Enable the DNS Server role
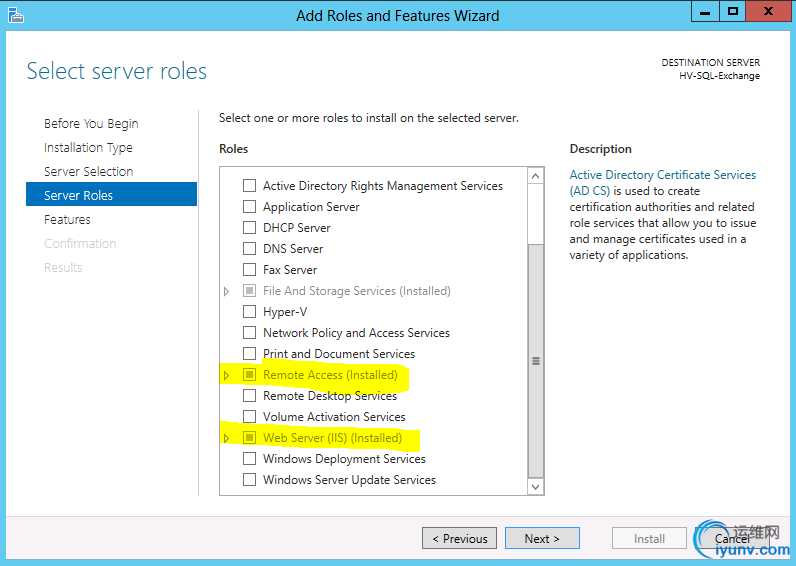The height and width of the screenshot is (566, 796). [250, 249]
